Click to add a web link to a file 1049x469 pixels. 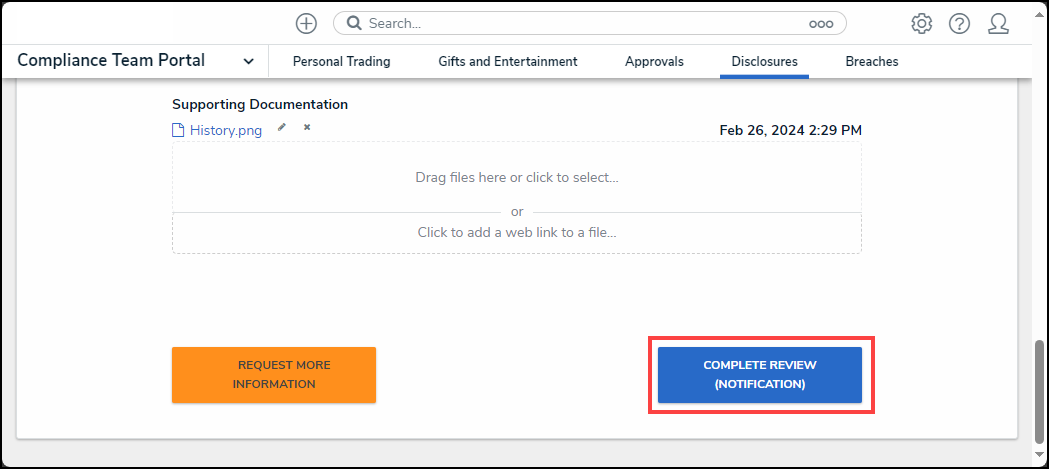pos(516,232)
